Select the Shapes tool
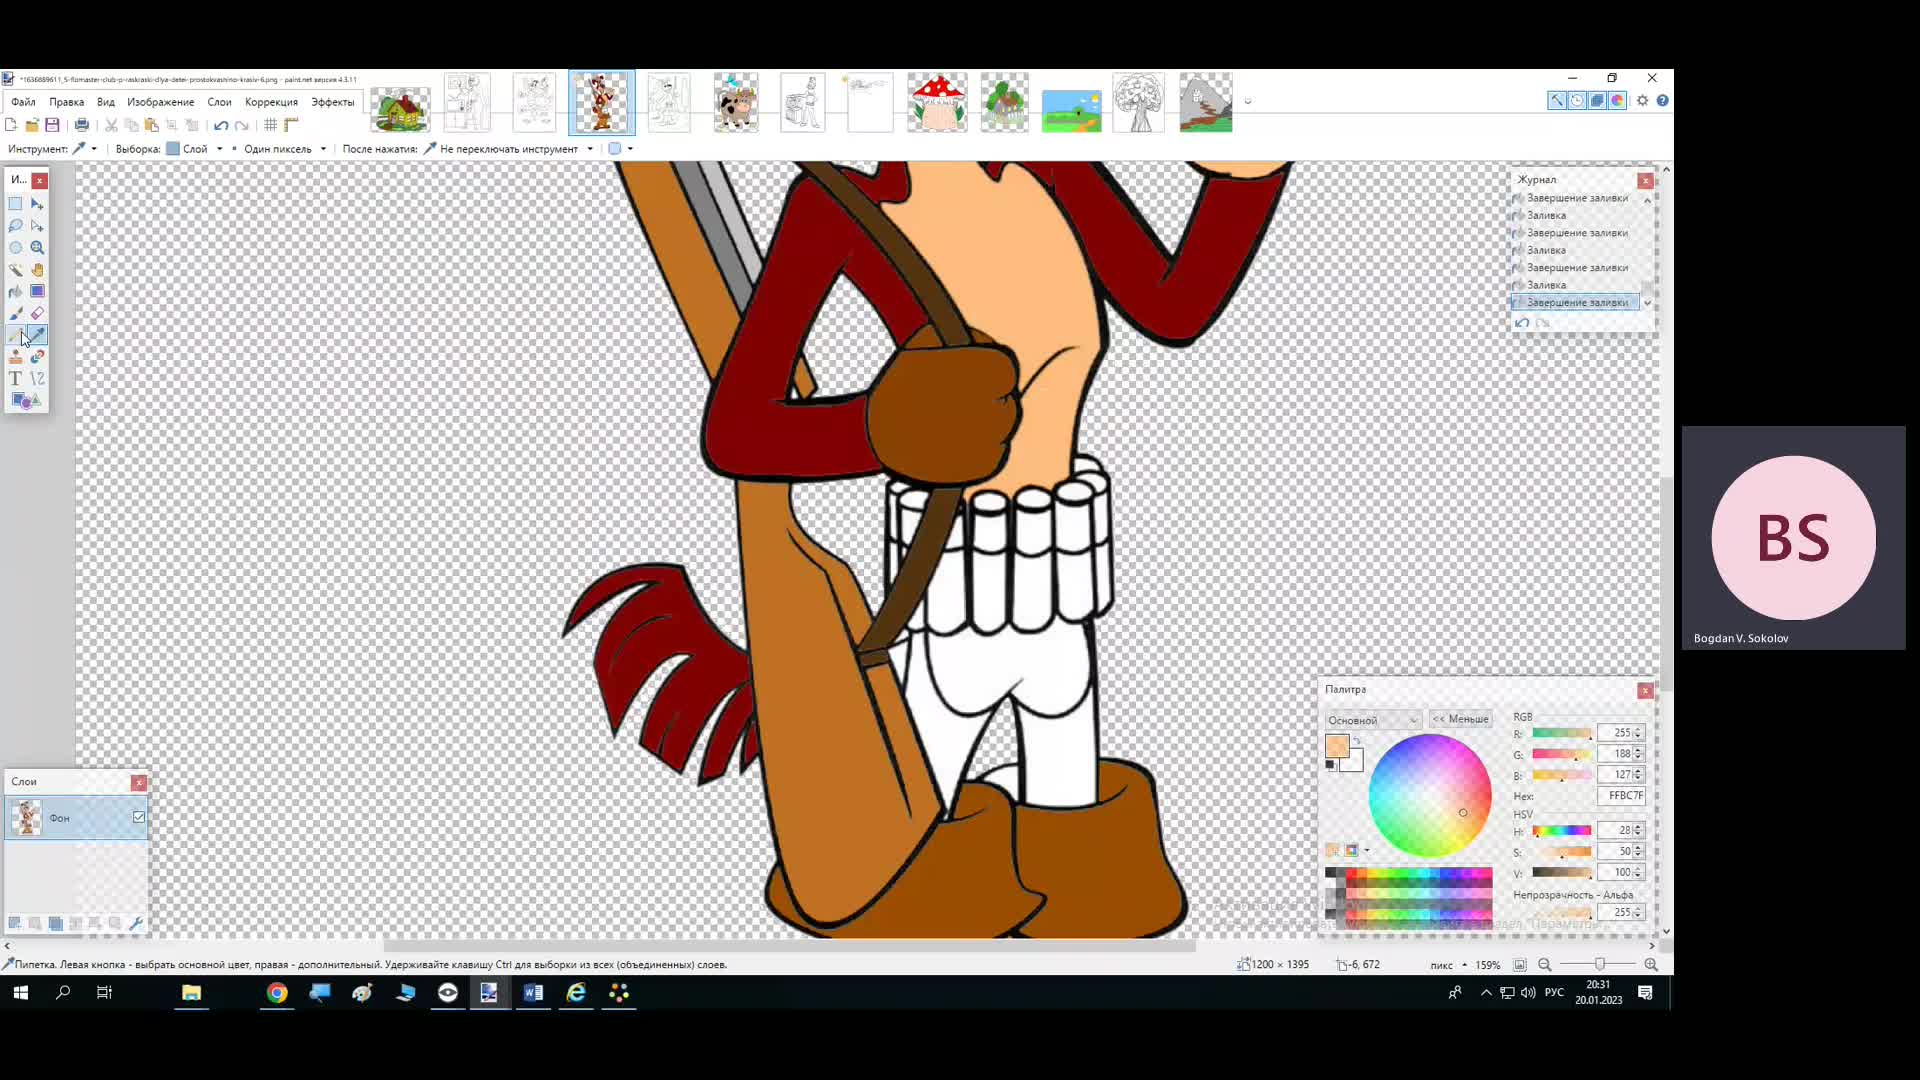The height and width of the screenshot is (1080, 1920). coord(26,401)
